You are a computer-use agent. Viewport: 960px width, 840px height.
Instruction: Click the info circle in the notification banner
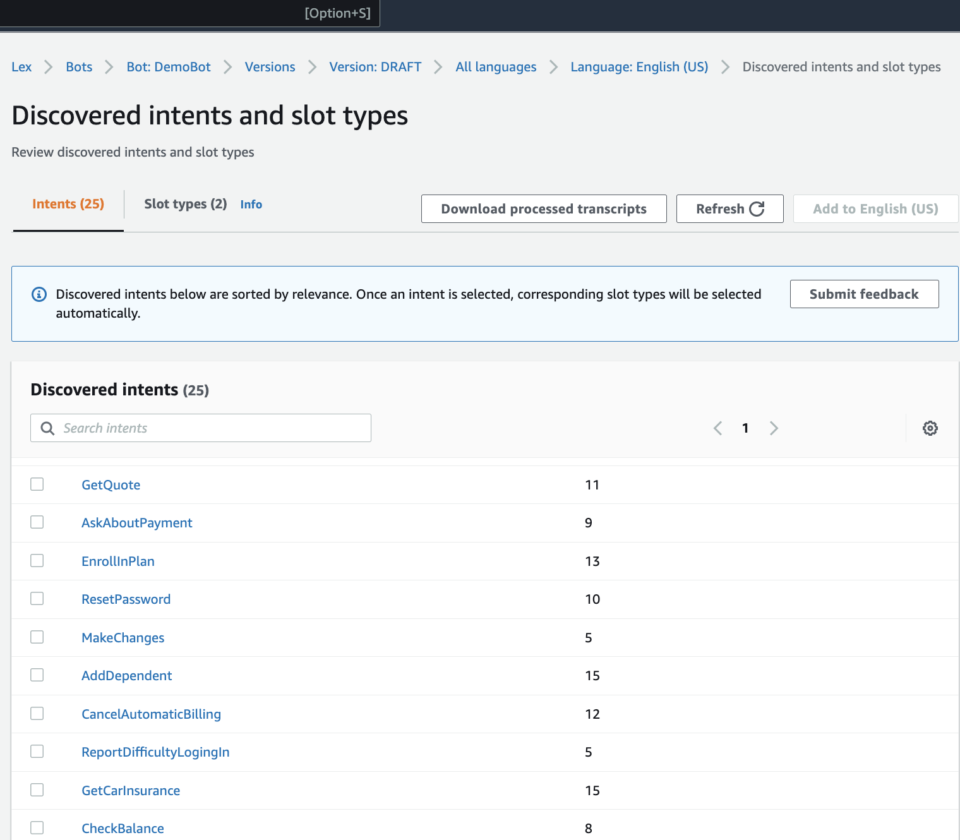click(39, 294)
